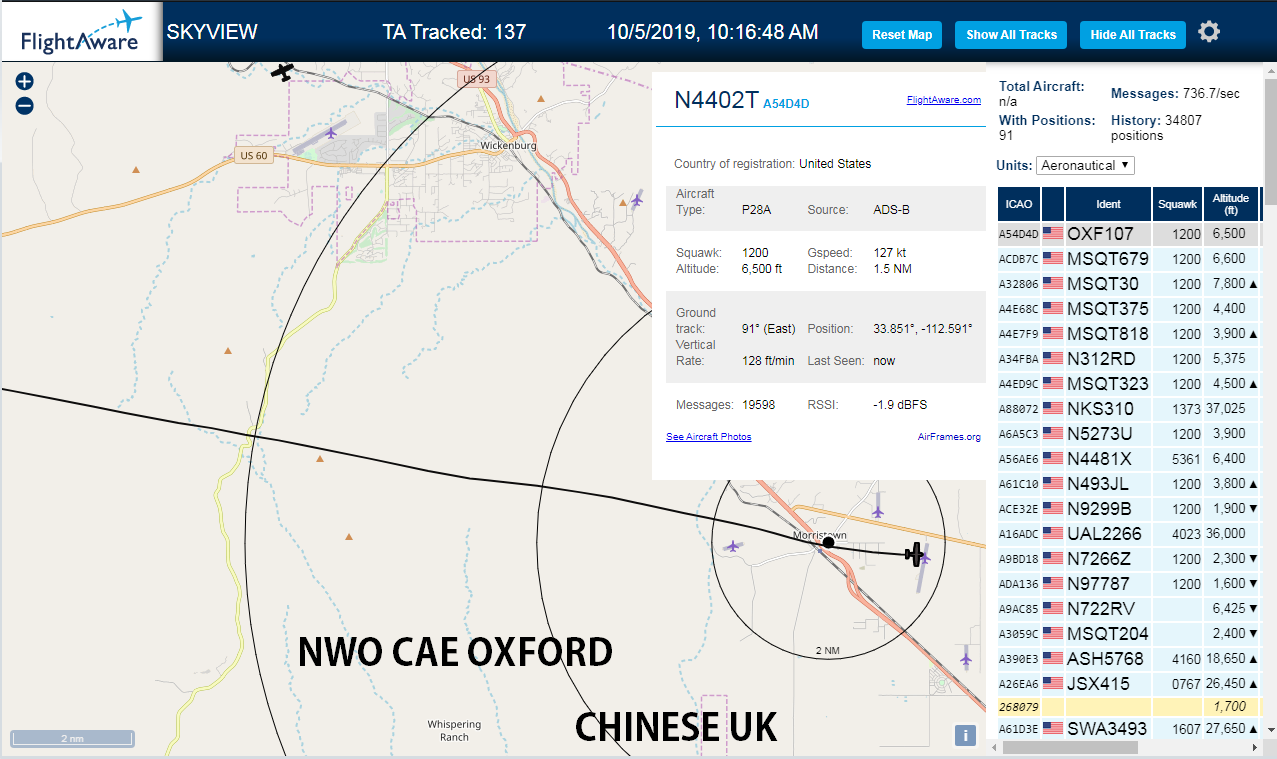Image resolution: width=1277 pixels, height=759 pixels.
Task: Hide all aircraft tracks
Action: [1133, 34]
